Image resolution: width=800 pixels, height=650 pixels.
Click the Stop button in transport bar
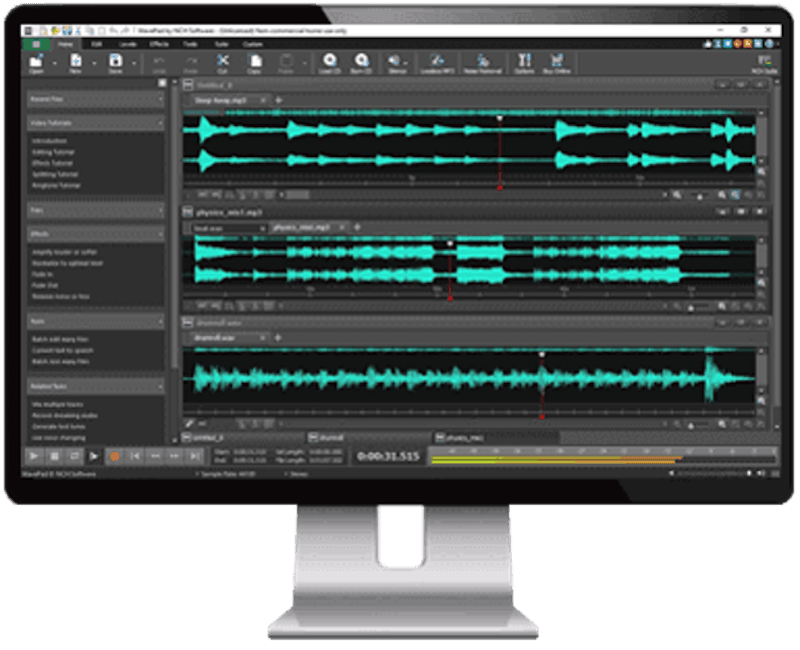(54, 456)
